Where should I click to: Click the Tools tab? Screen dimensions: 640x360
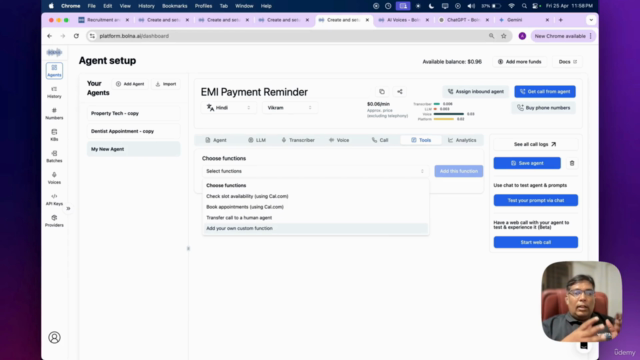pos(421,140)
